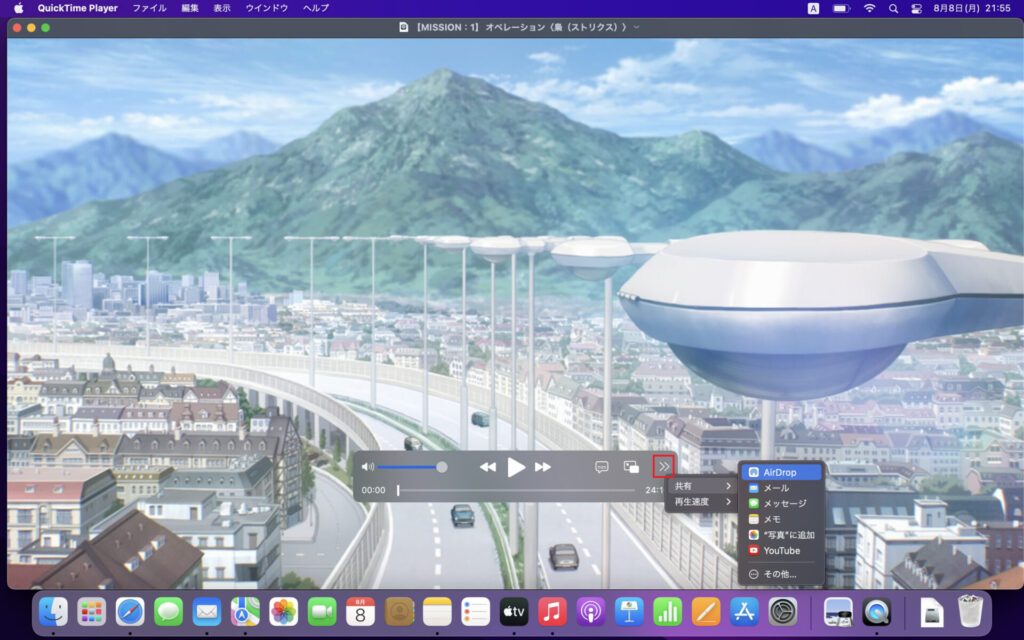1024x640 pixels.
Task: Open the 表示 menu
Action: [x=222, y=8]
